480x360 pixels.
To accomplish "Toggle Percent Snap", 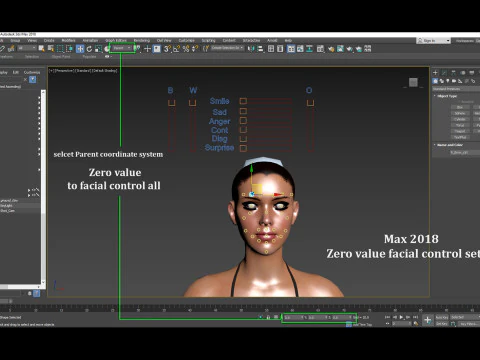I will [186, 49].
